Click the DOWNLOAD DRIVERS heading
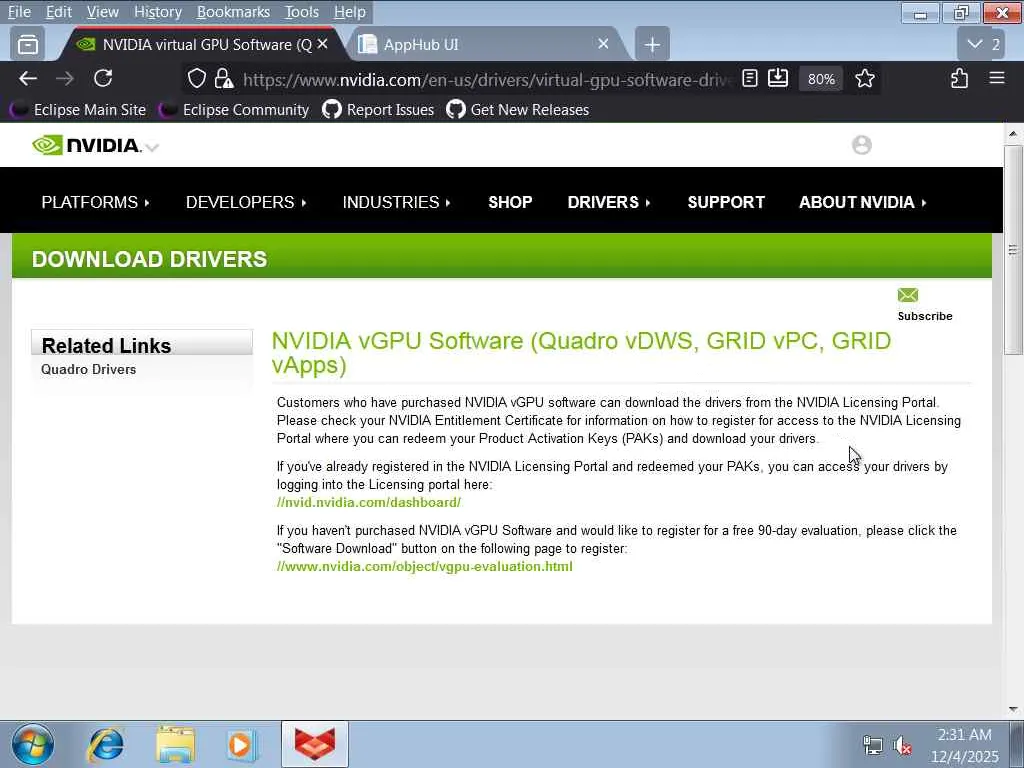 150,259
